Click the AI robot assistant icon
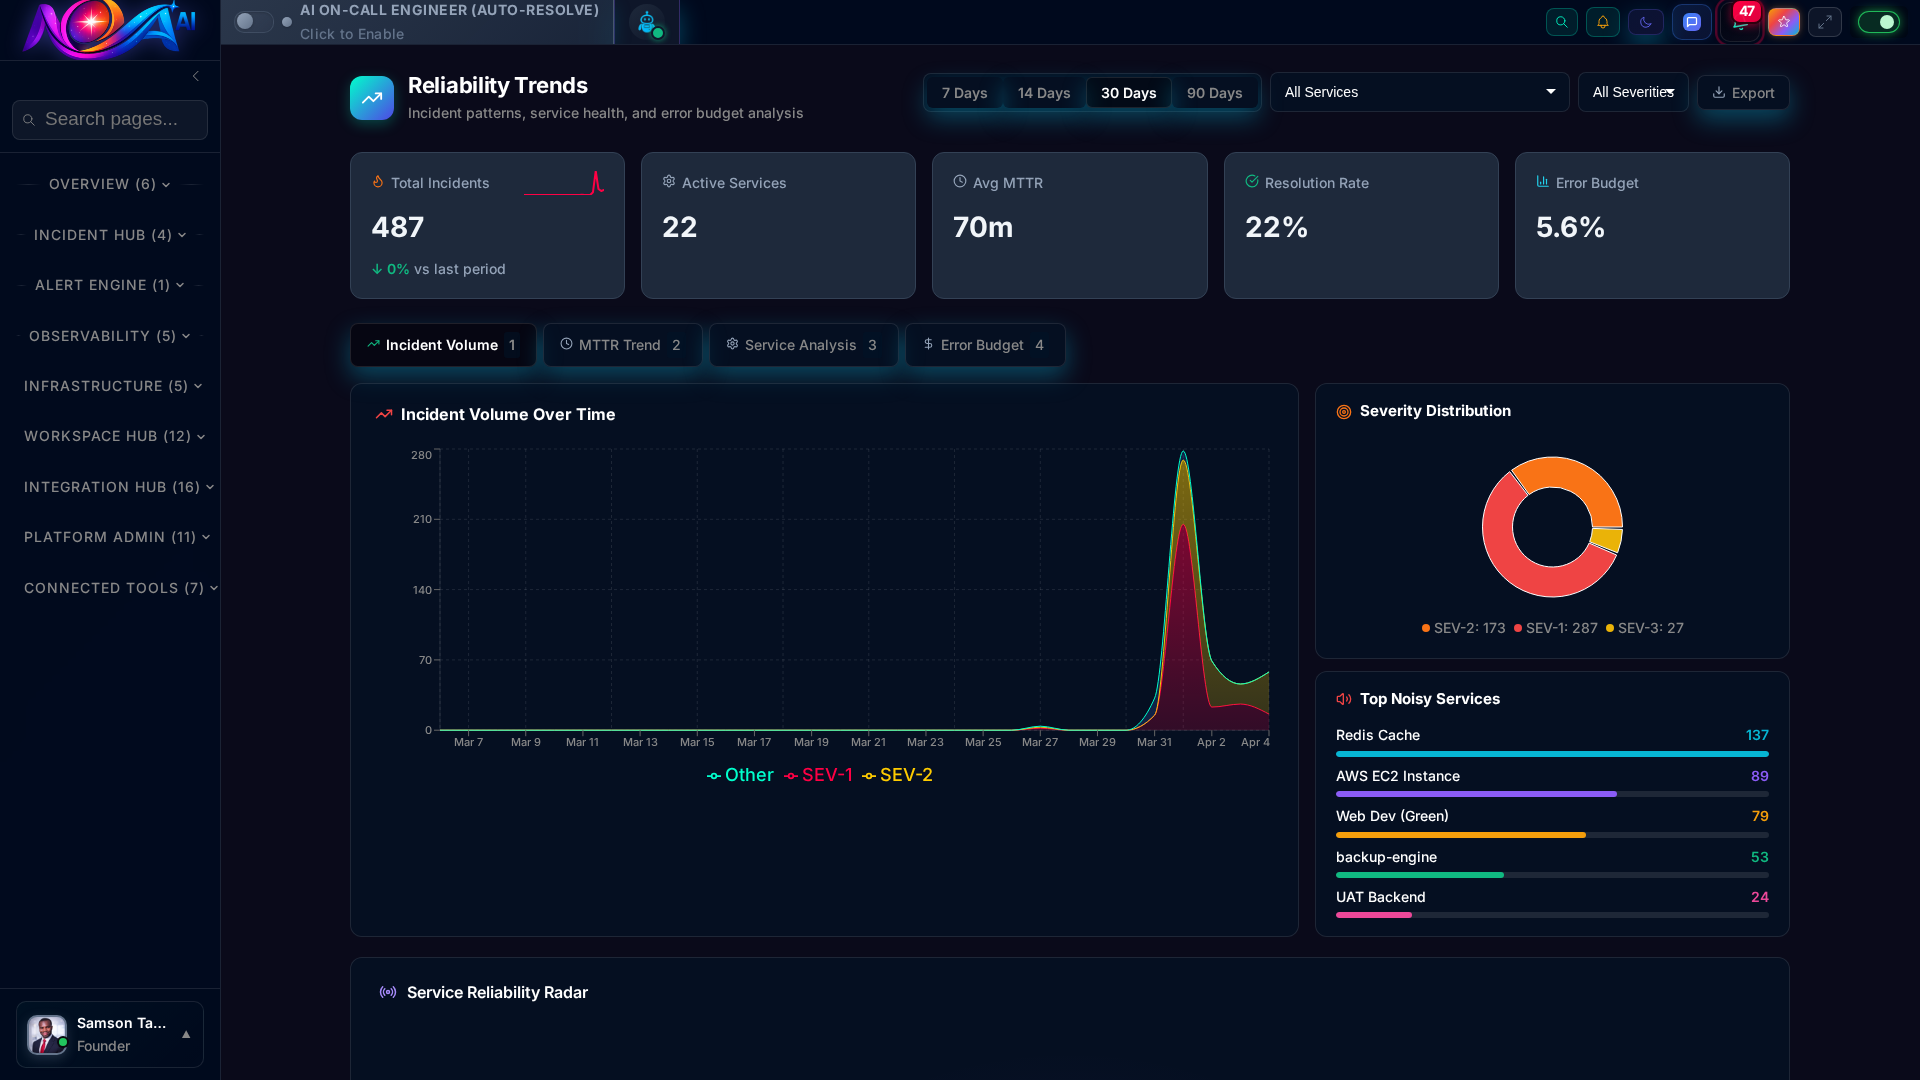Image resolution: width=1920 pixels, height=1080 pixels. pos(647,21)
